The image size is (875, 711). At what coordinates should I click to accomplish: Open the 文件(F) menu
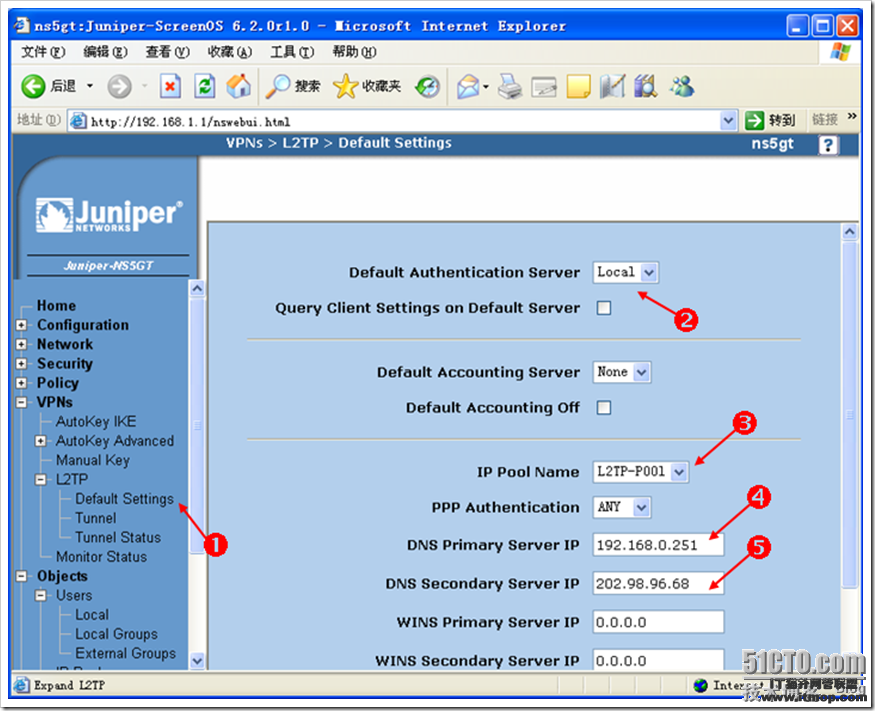tap(43, 52)
